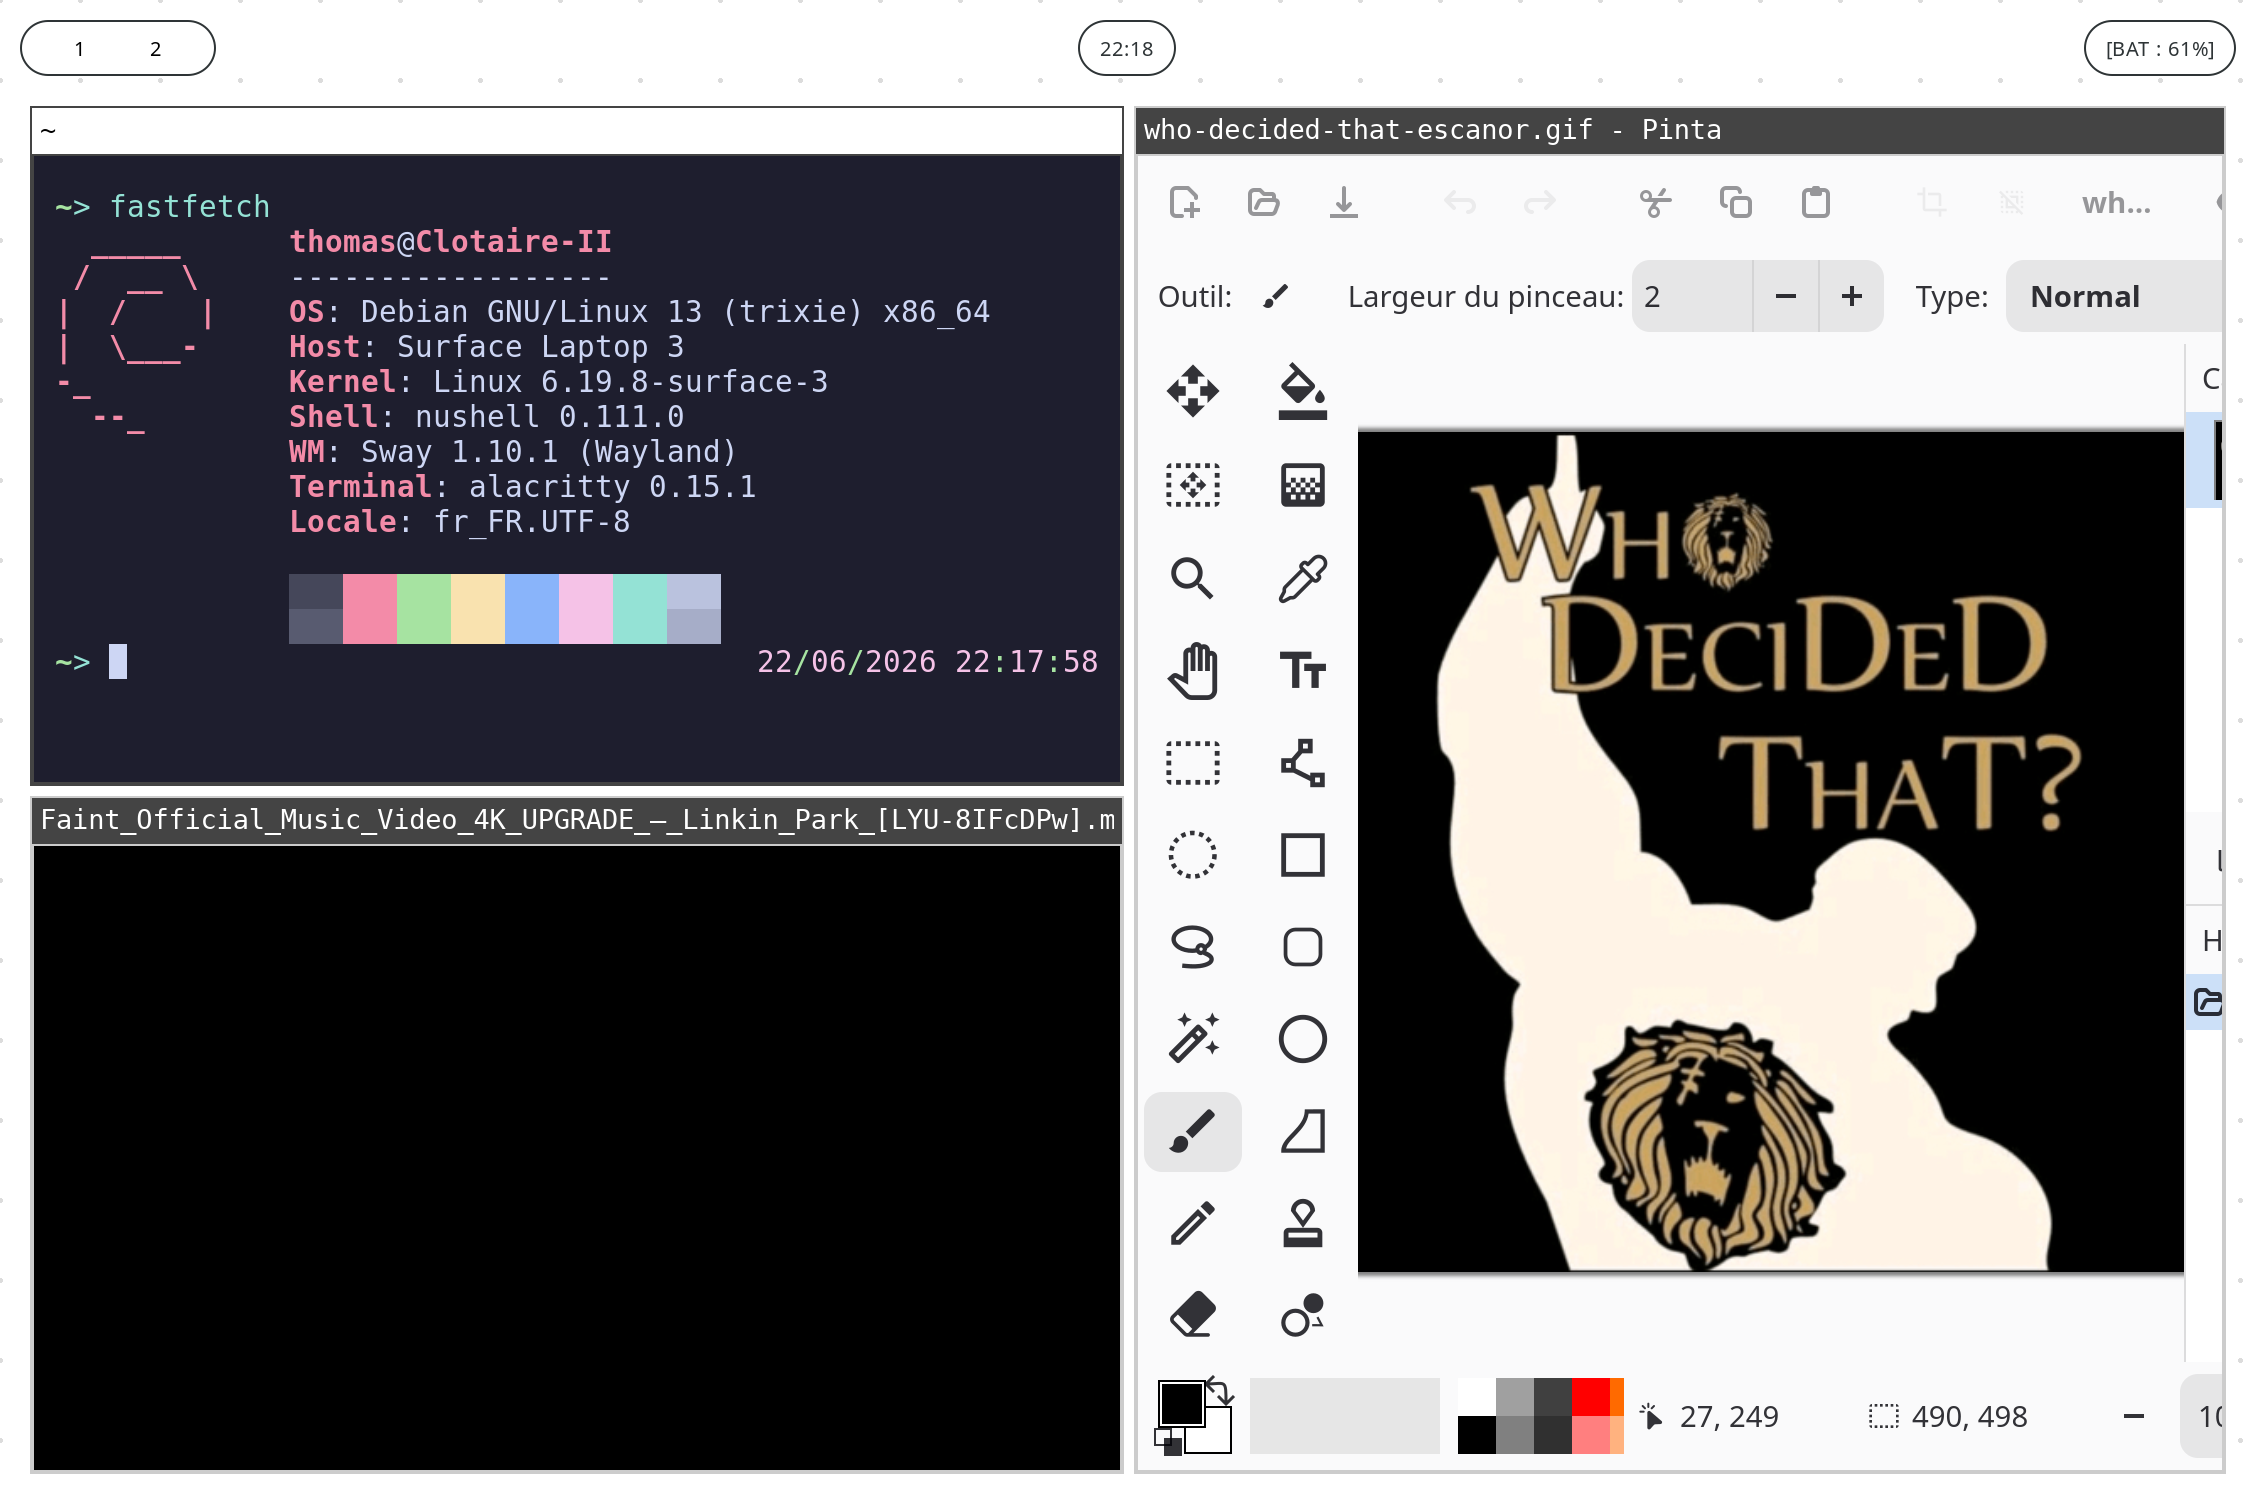Pick light red from the palette's bottom row

(x=1590, y=1435)
